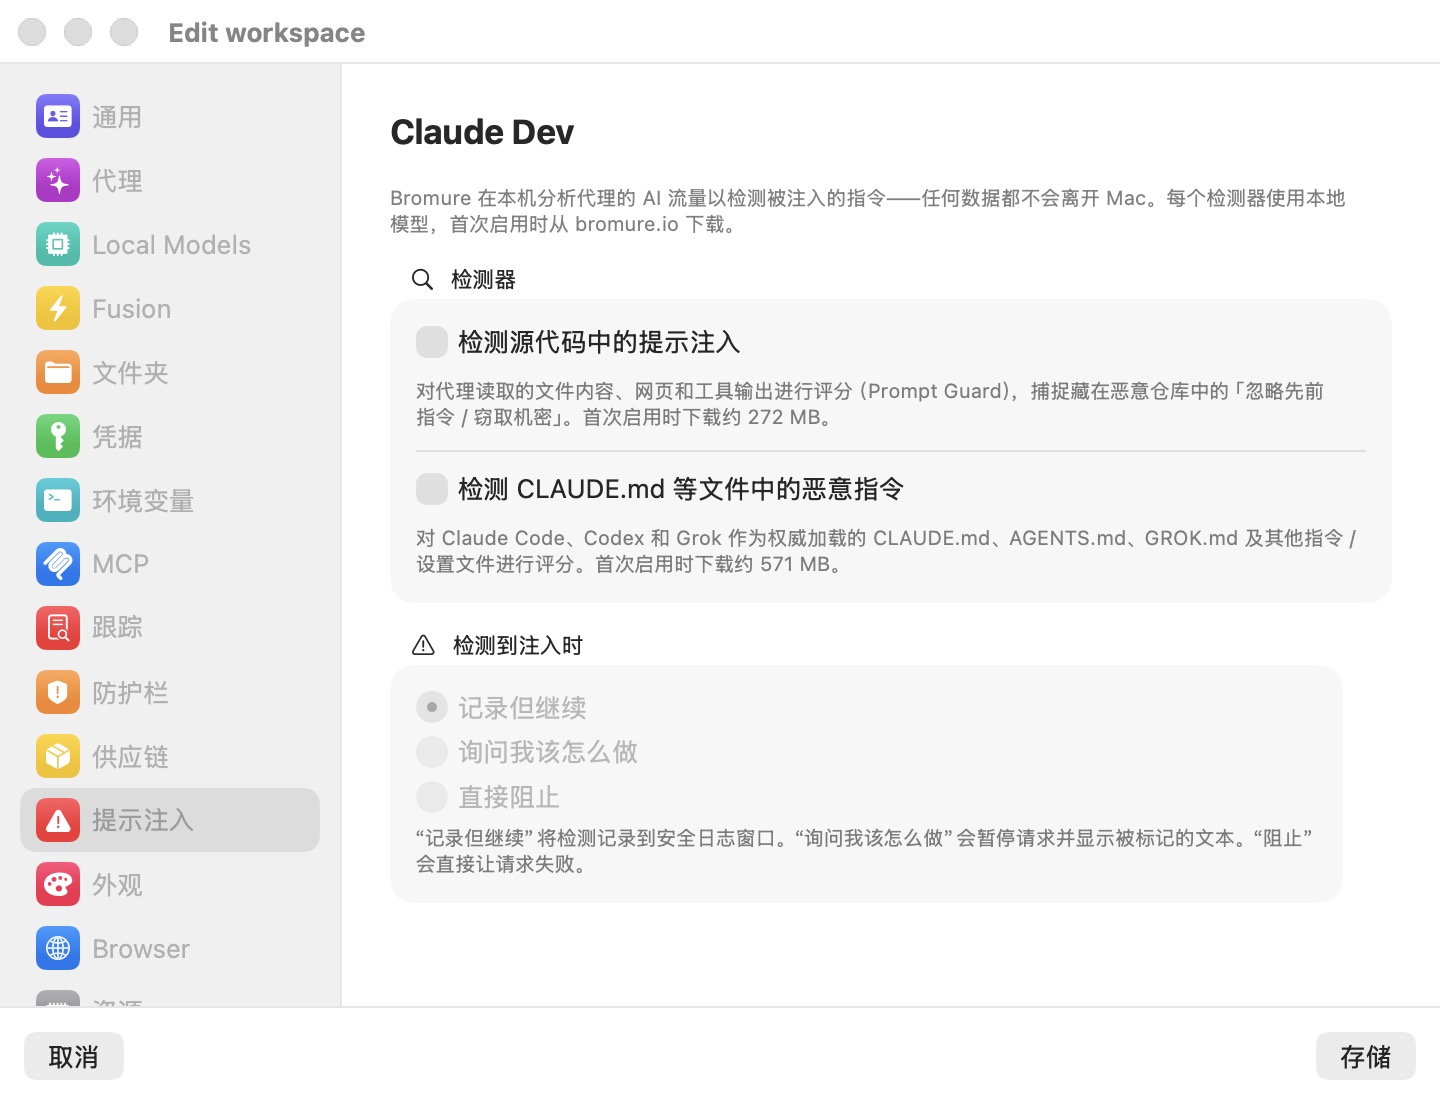Image resolution: width=1440 pixels, height=1104 pixels.
Task: Select the 直接阻止 radio option
Action: [432, 797]
